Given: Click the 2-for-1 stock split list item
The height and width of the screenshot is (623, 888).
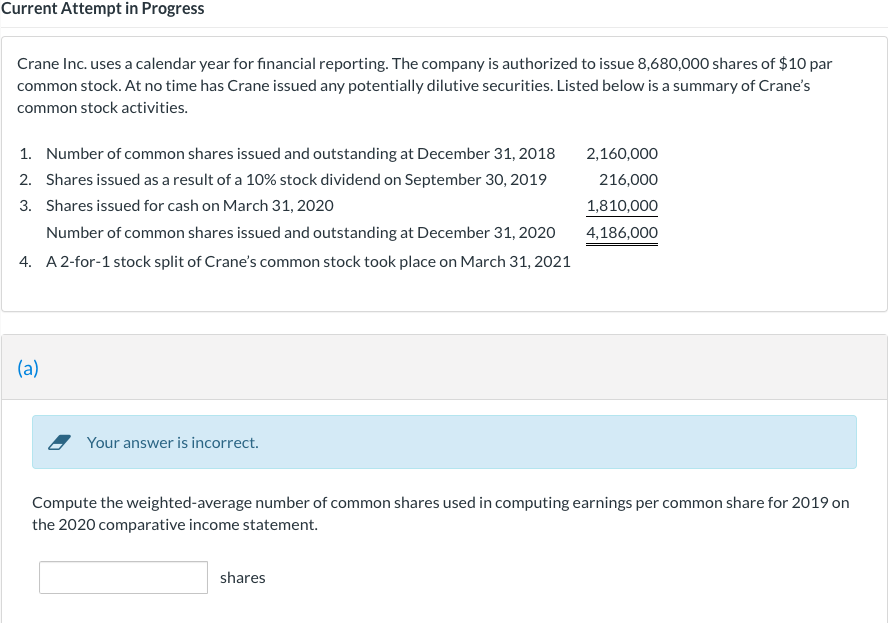Looking at the screenshot, I should point(308,261).
